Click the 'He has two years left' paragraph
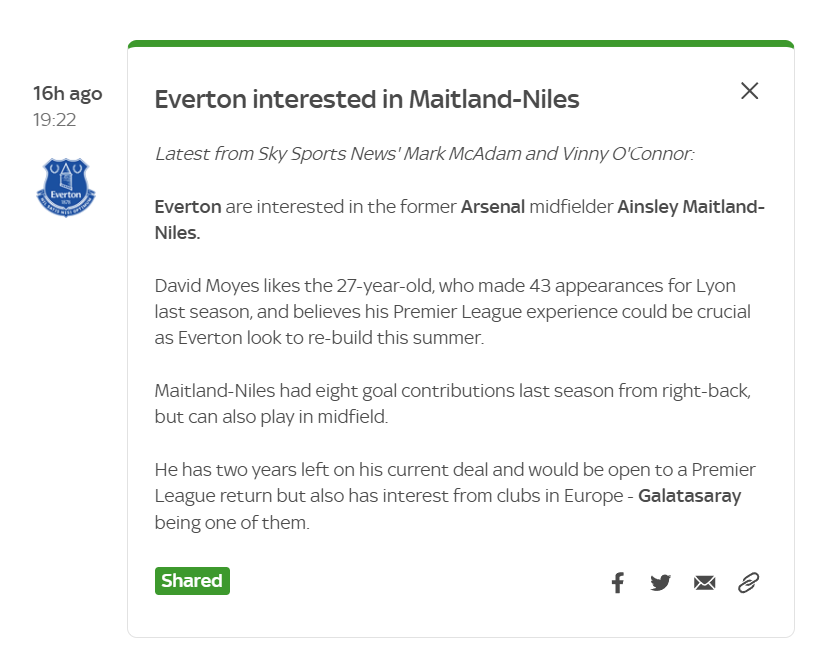This screenshot has height=664, width=821. pos(455,496)
